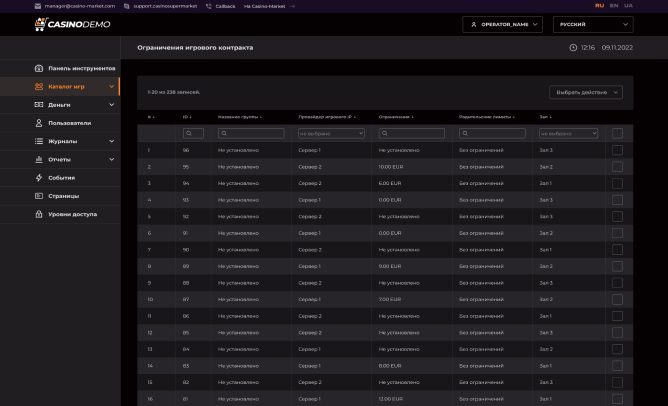This screenshot has height=406, width=668.
Task: Check the checkbox for row ID 96
Action: [x=617, y=150]
